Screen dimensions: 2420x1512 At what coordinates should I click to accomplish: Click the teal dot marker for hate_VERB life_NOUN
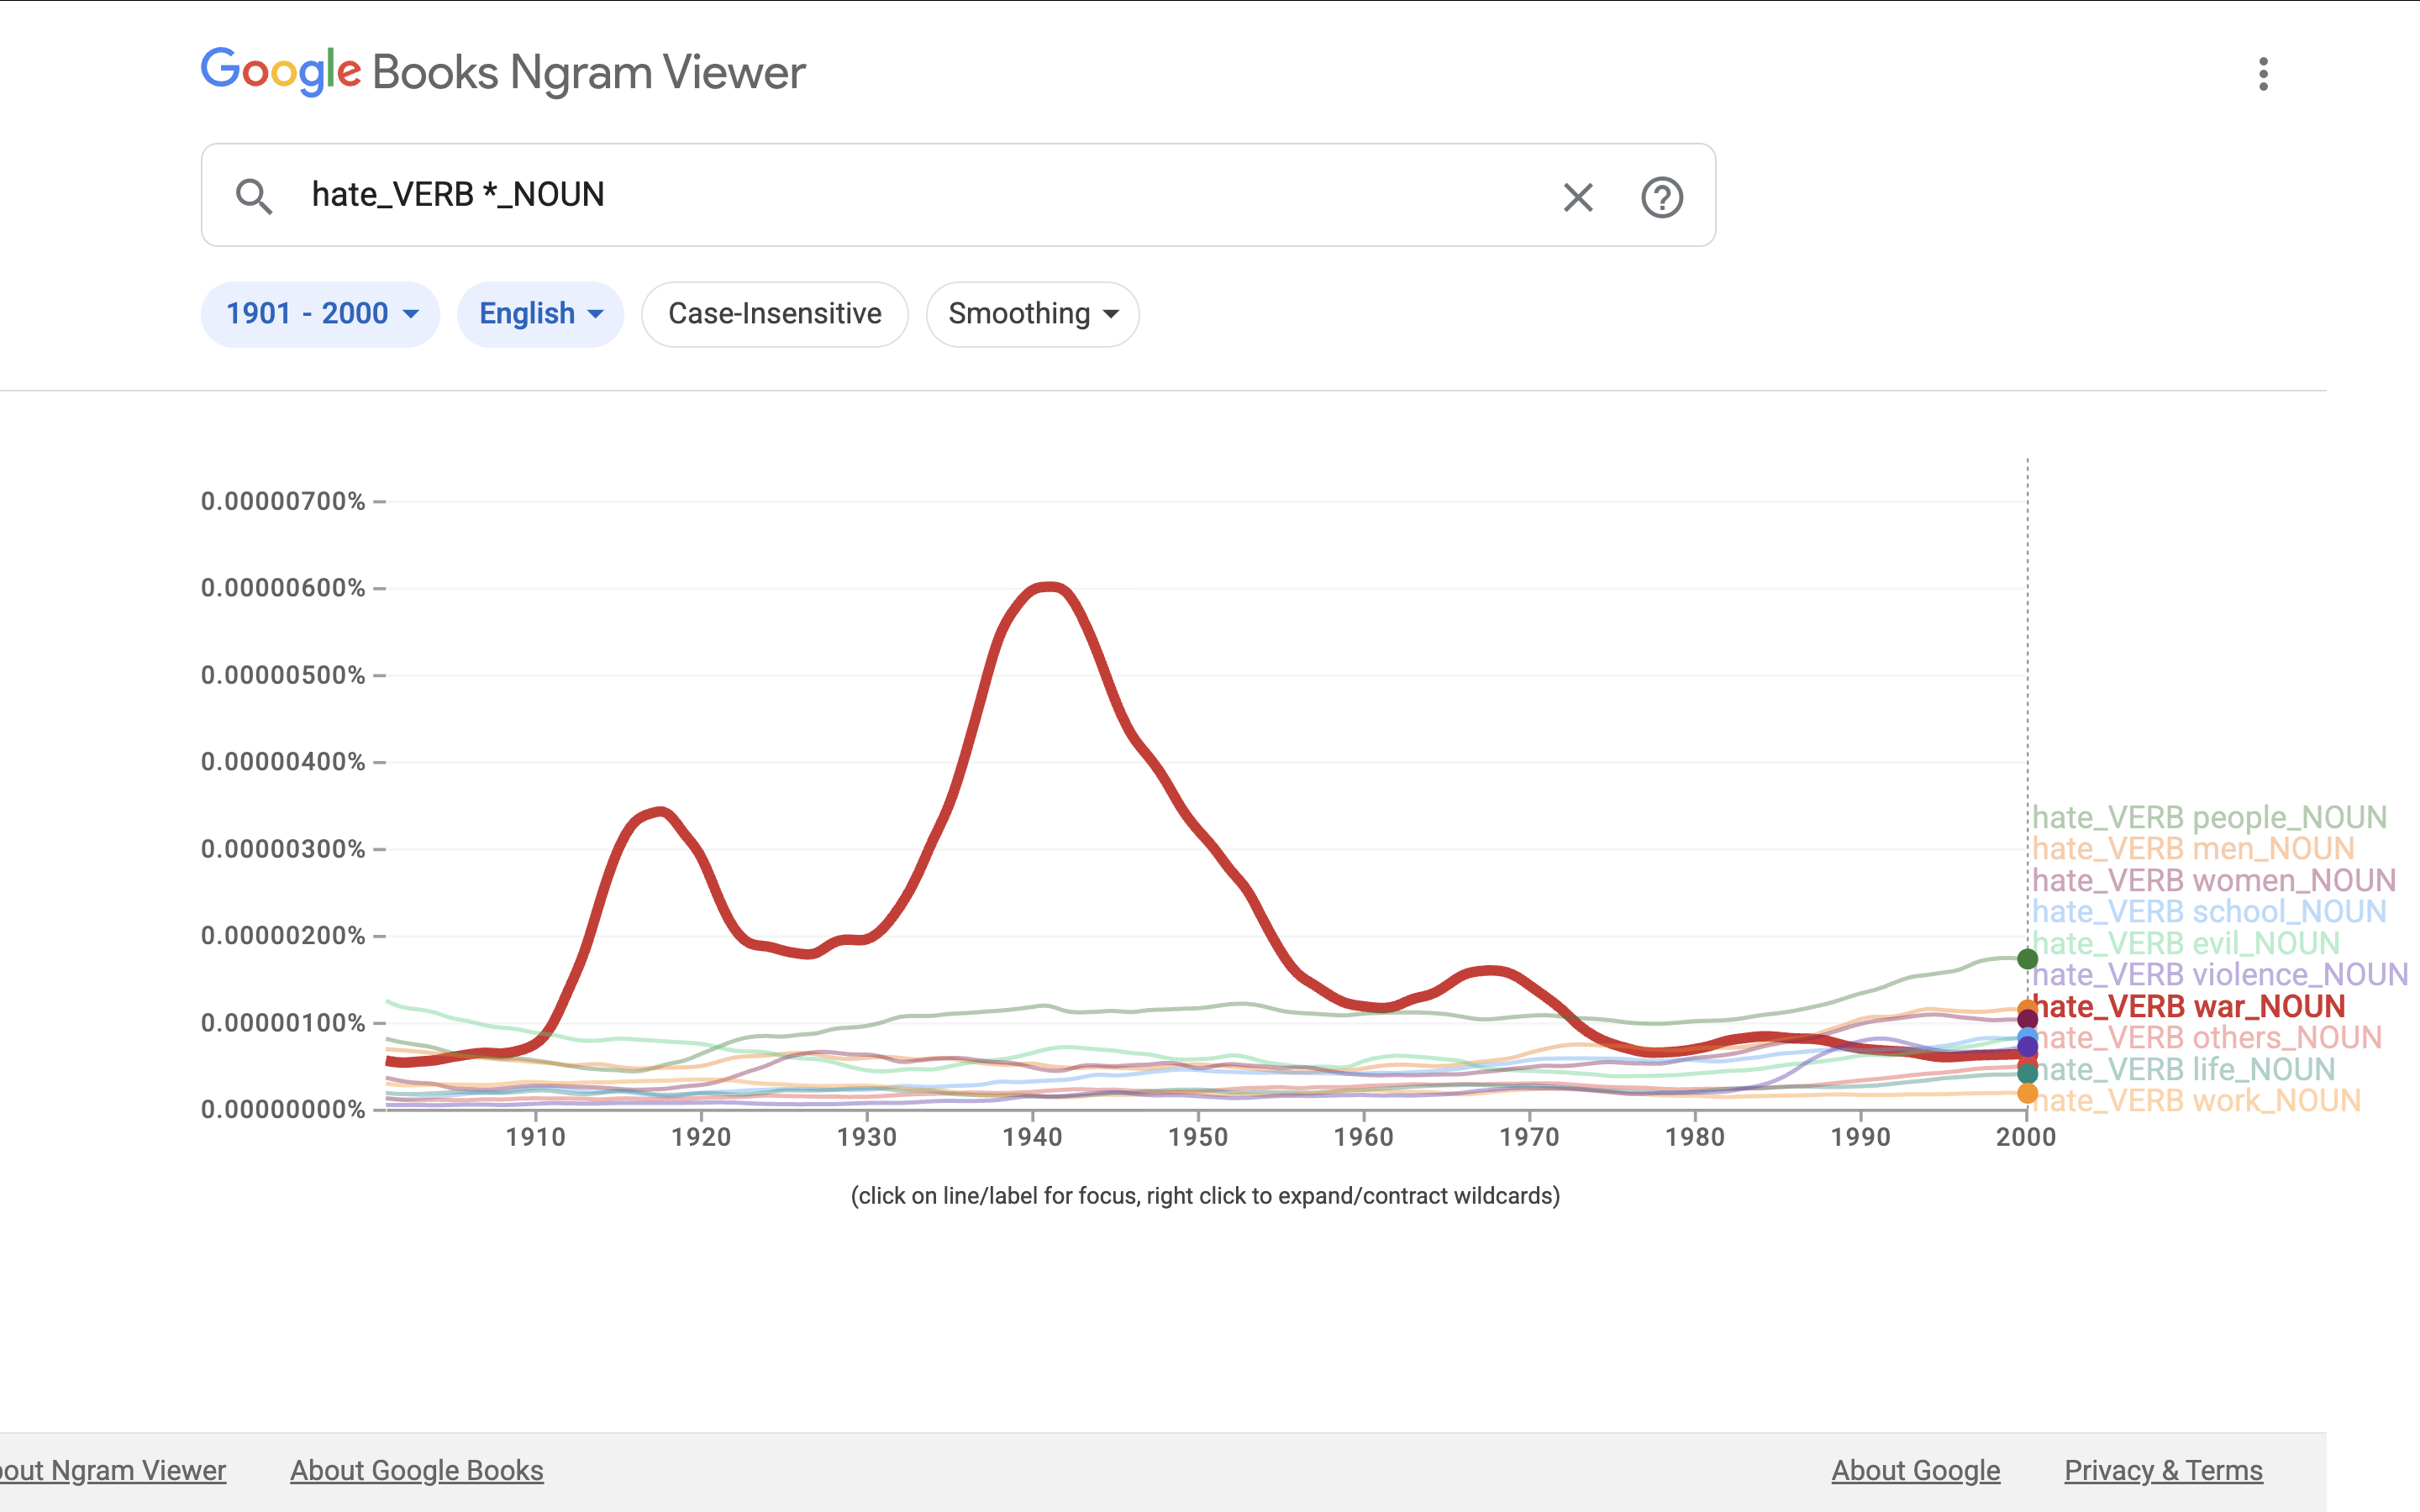(2028, 1074)
